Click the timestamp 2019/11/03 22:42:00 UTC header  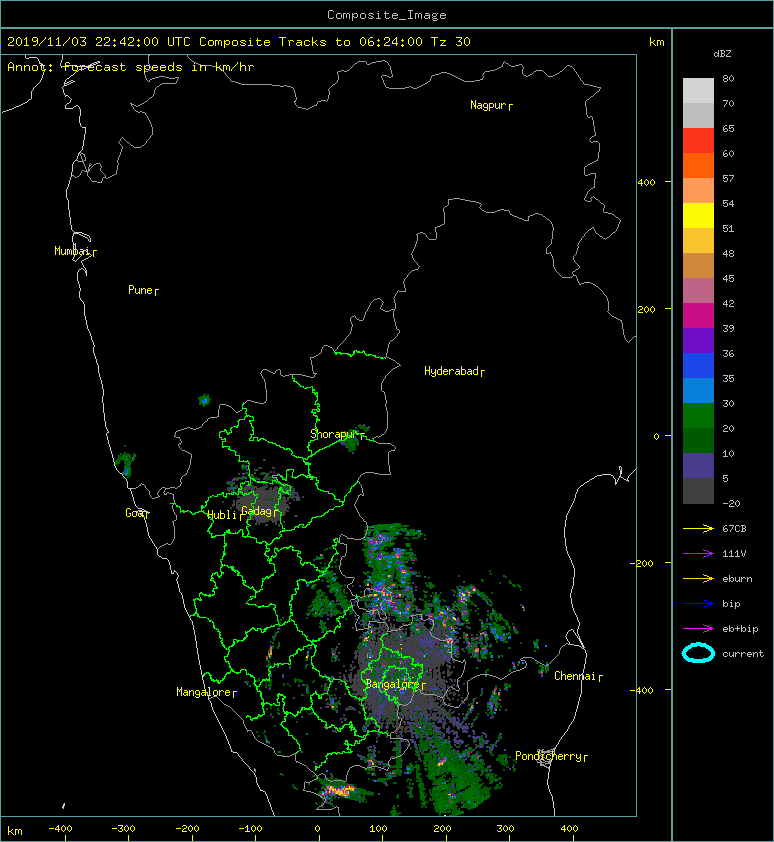pyautogui.click(x=99, y=42)
